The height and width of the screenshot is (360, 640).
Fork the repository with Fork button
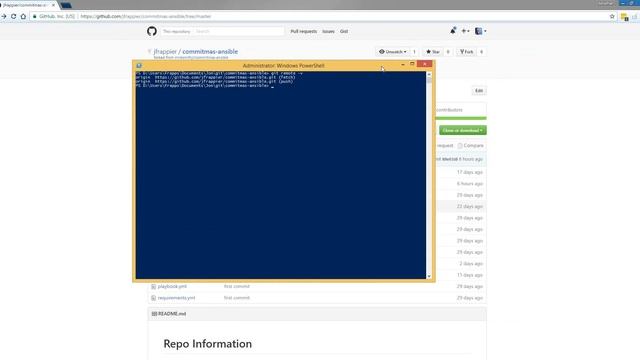467,52
